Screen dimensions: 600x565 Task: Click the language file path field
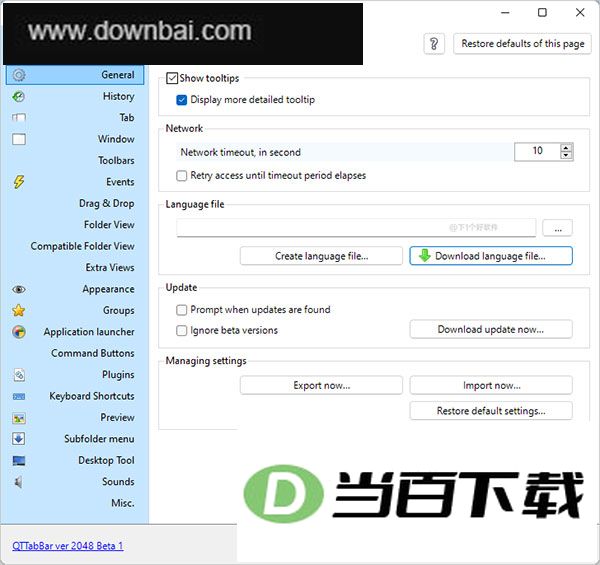click(356, 228)
